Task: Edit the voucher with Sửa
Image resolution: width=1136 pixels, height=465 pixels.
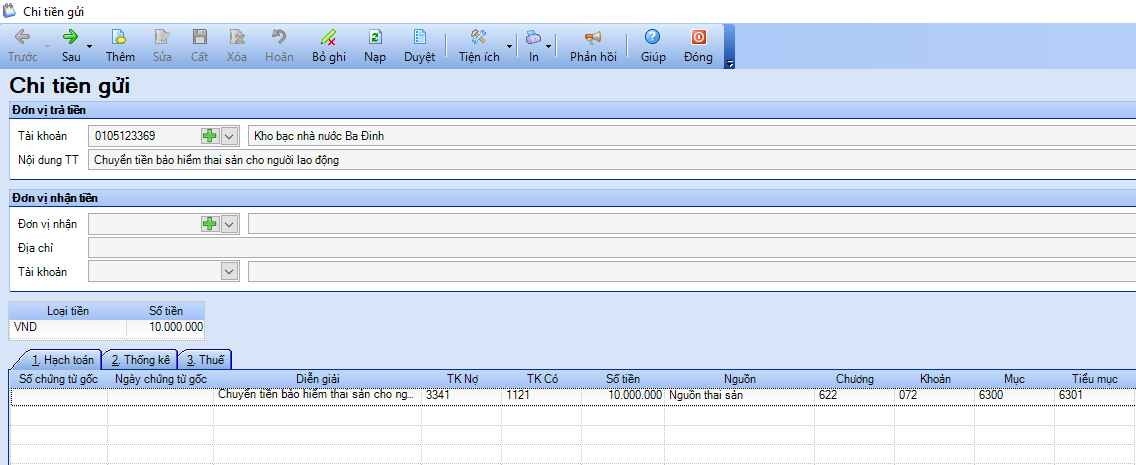Action: click(x=162, y=46)
